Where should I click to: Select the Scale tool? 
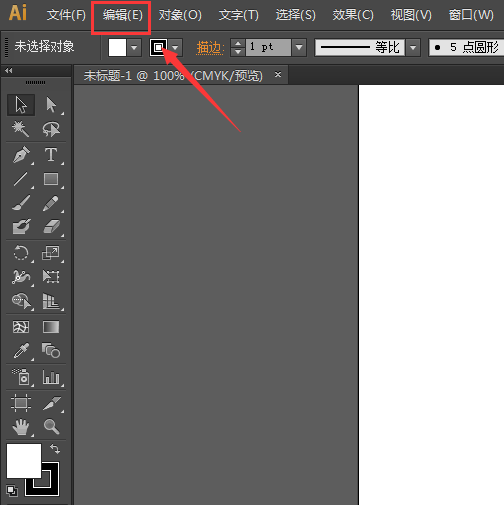coord(51,253)
